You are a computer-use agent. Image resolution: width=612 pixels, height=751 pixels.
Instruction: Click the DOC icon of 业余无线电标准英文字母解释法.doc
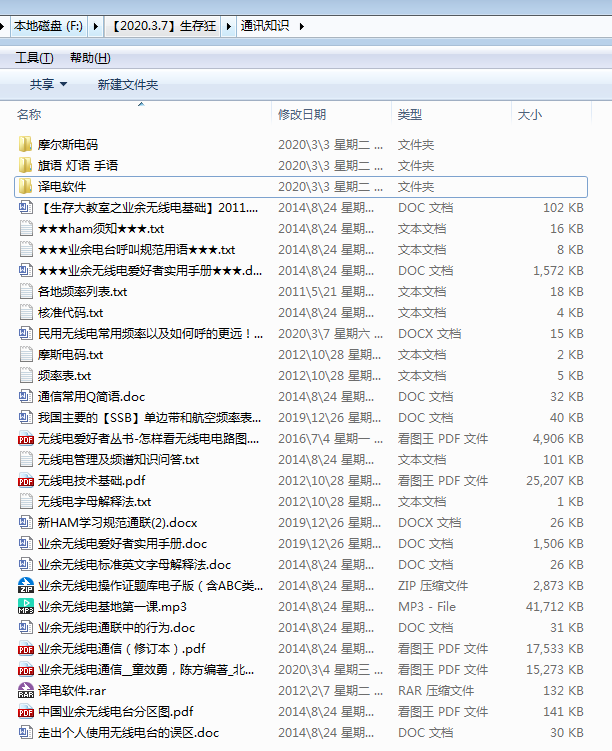coord(25,565)
